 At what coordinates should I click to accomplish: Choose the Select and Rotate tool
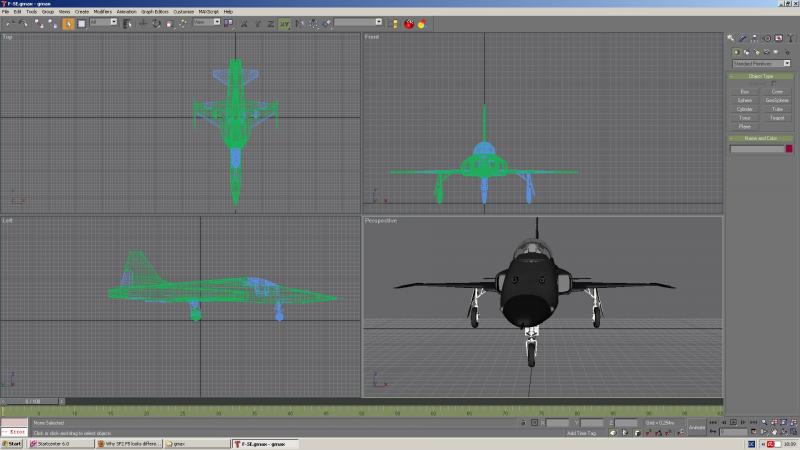157,23
